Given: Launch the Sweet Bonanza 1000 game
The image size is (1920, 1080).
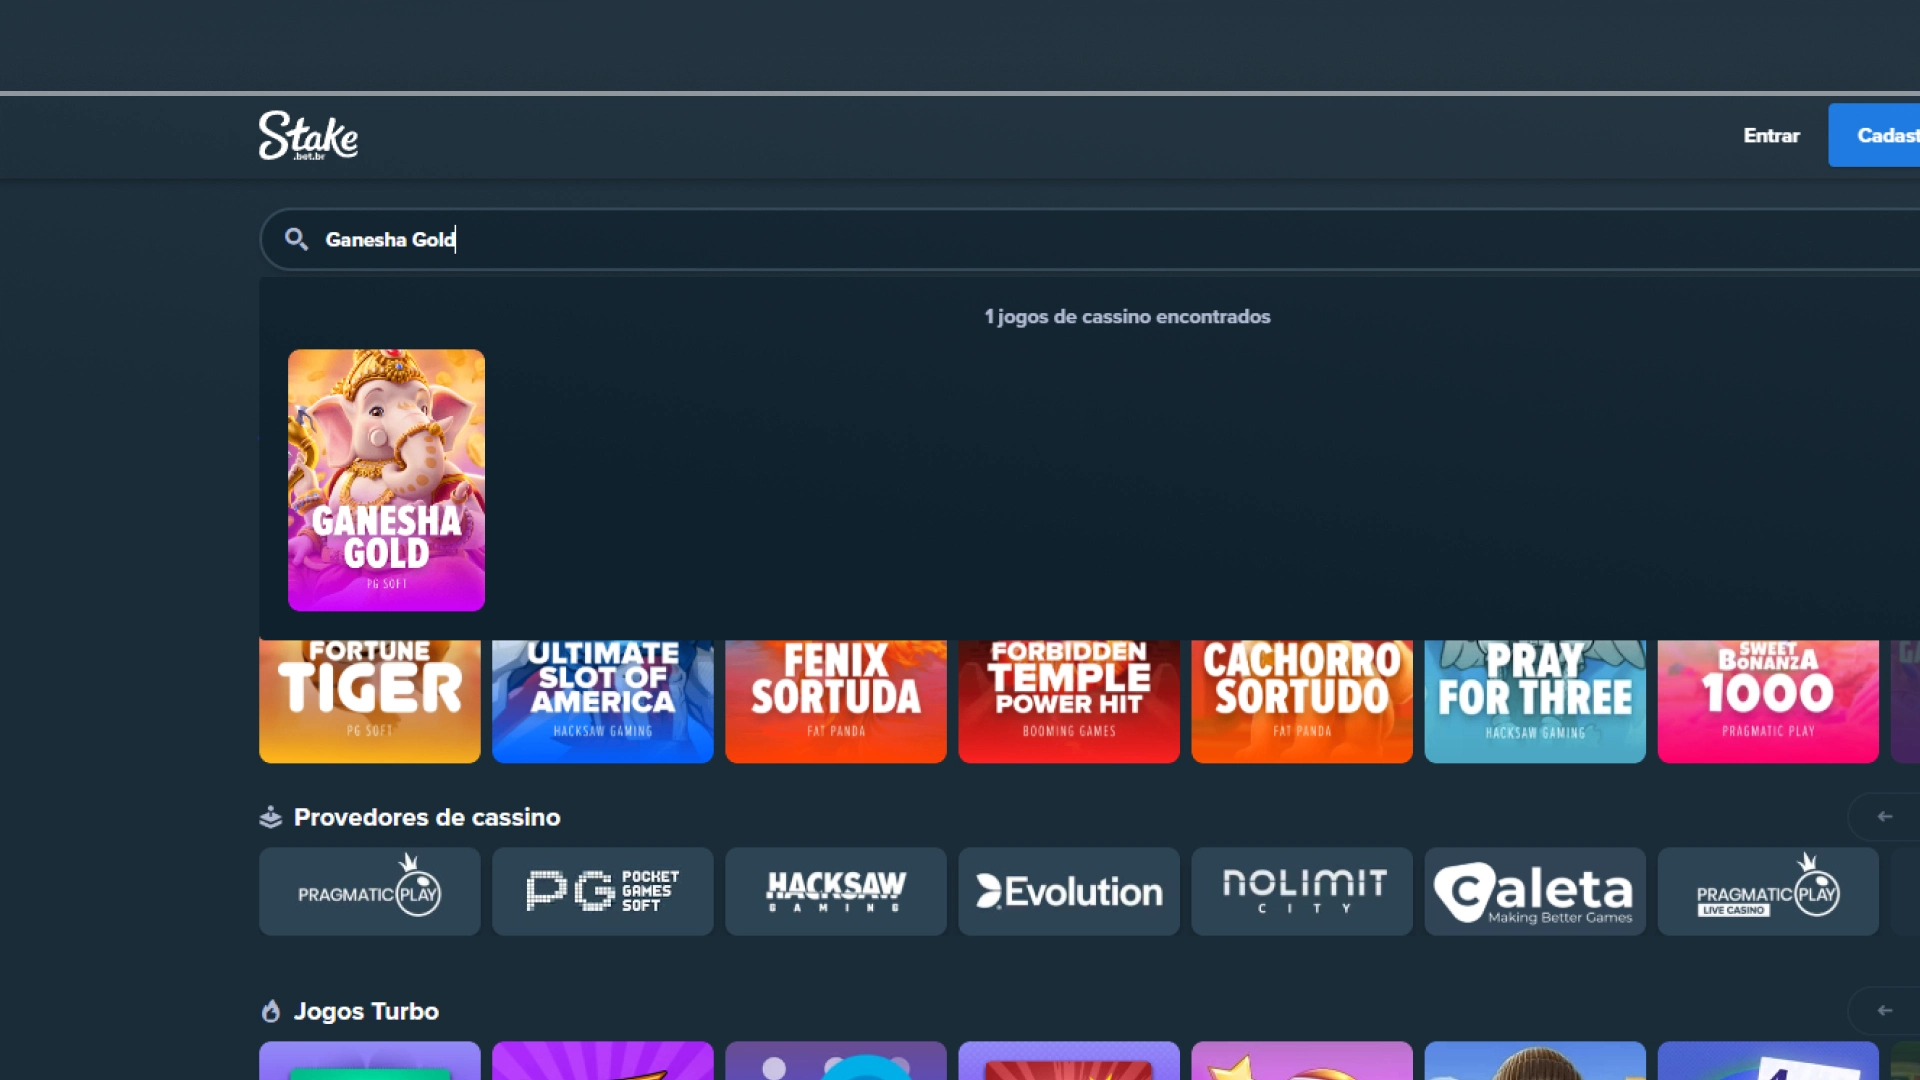Looking at the screenshot, I should click(x=1767, y=700).
